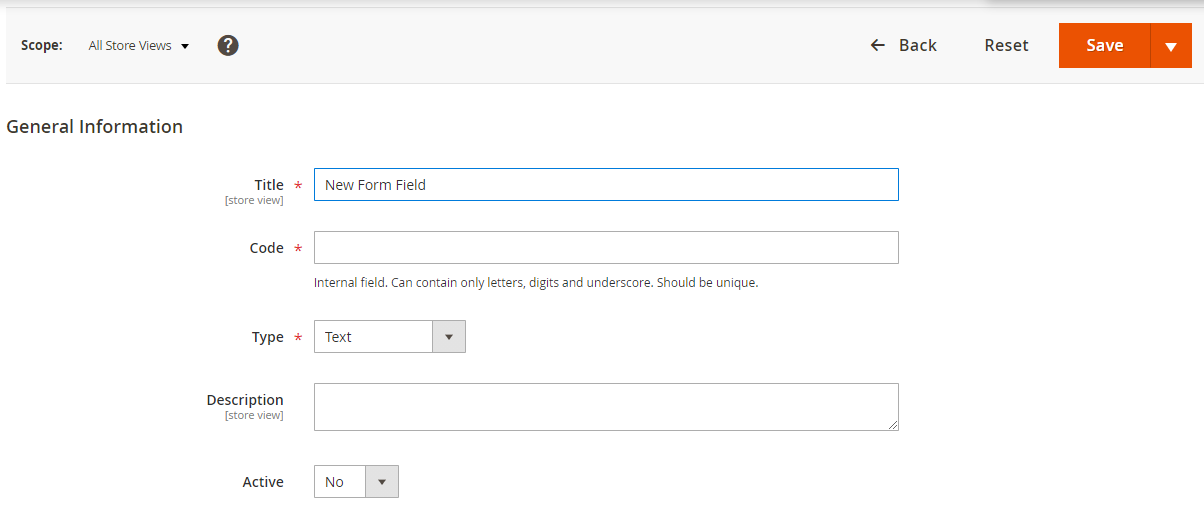Click the Title field label
This screenshot has width=1204, height=516.
269,185
